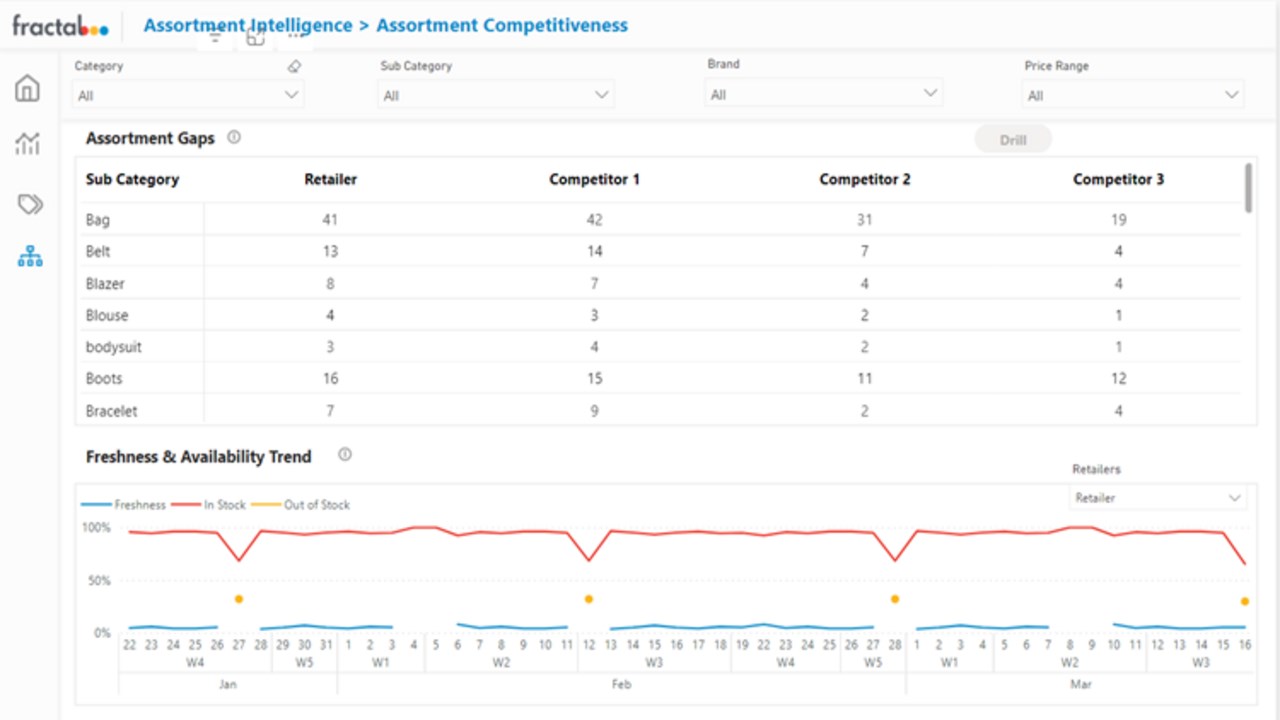1280x720 pixels.
Task: Open the Home page from the sidebar
Action: 27,88
